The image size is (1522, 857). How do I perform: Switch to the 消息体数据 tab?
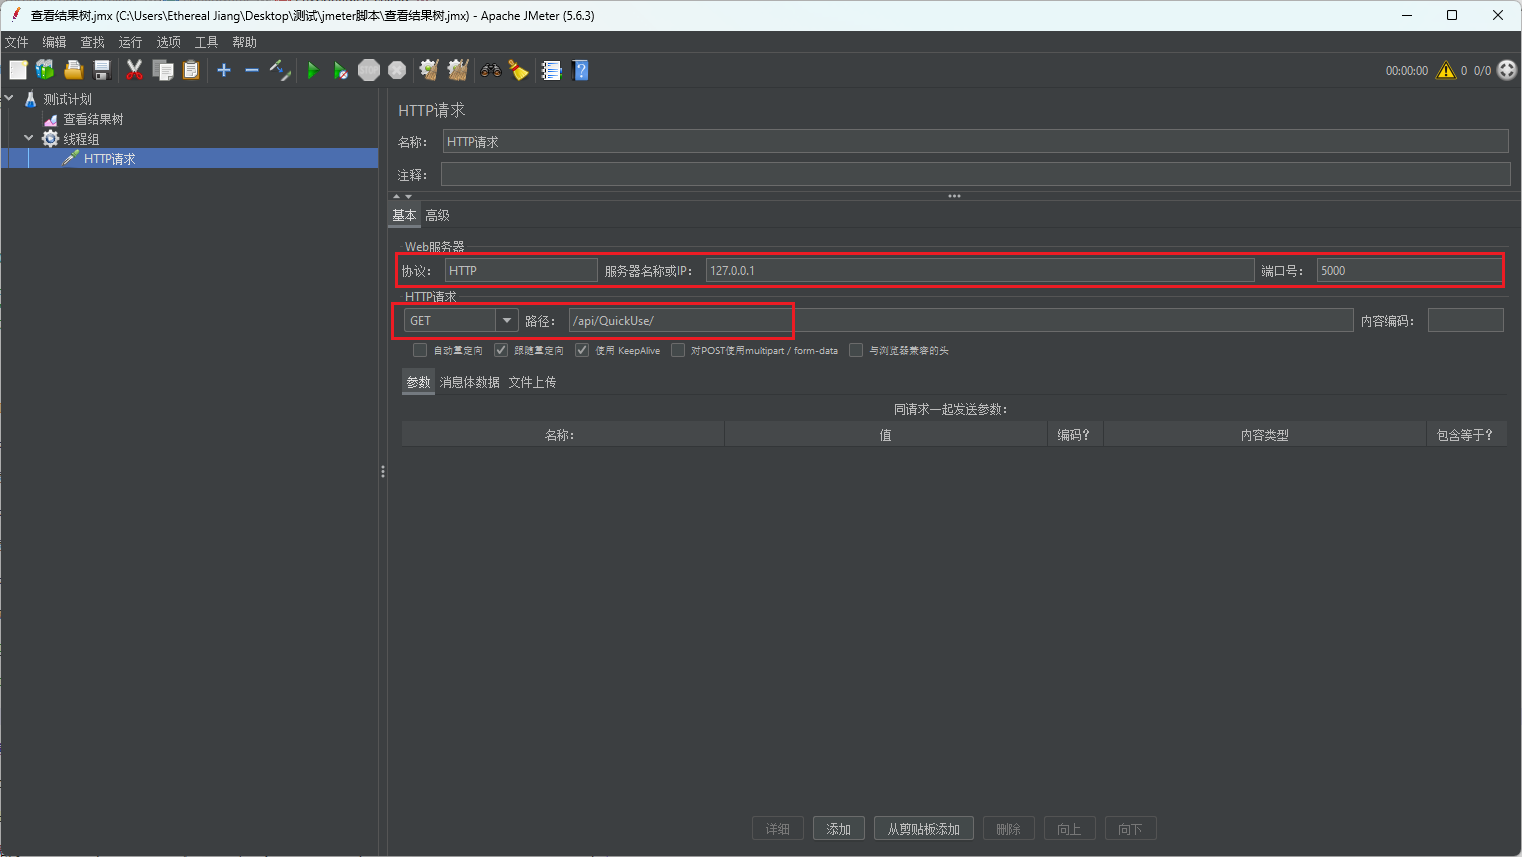pyautogui.click(x=469, y=382)
